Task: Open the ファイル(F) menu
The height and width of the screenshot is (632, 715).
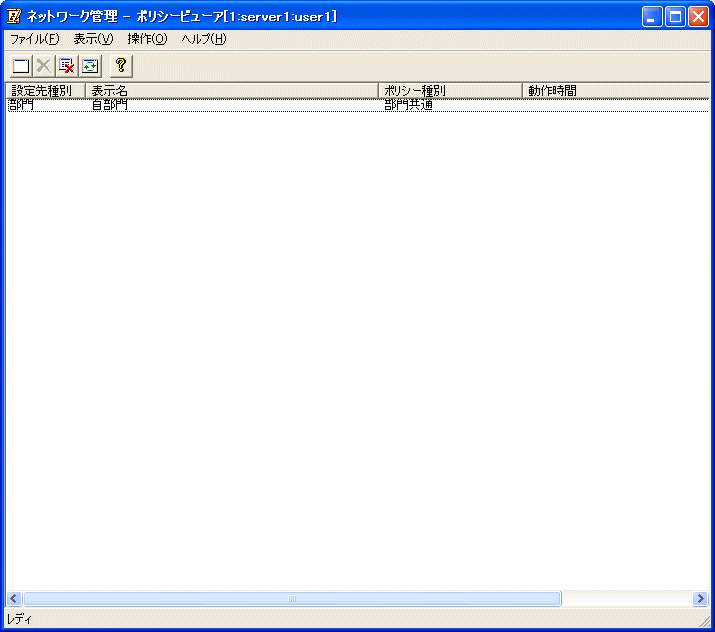Action: [35, 39]
